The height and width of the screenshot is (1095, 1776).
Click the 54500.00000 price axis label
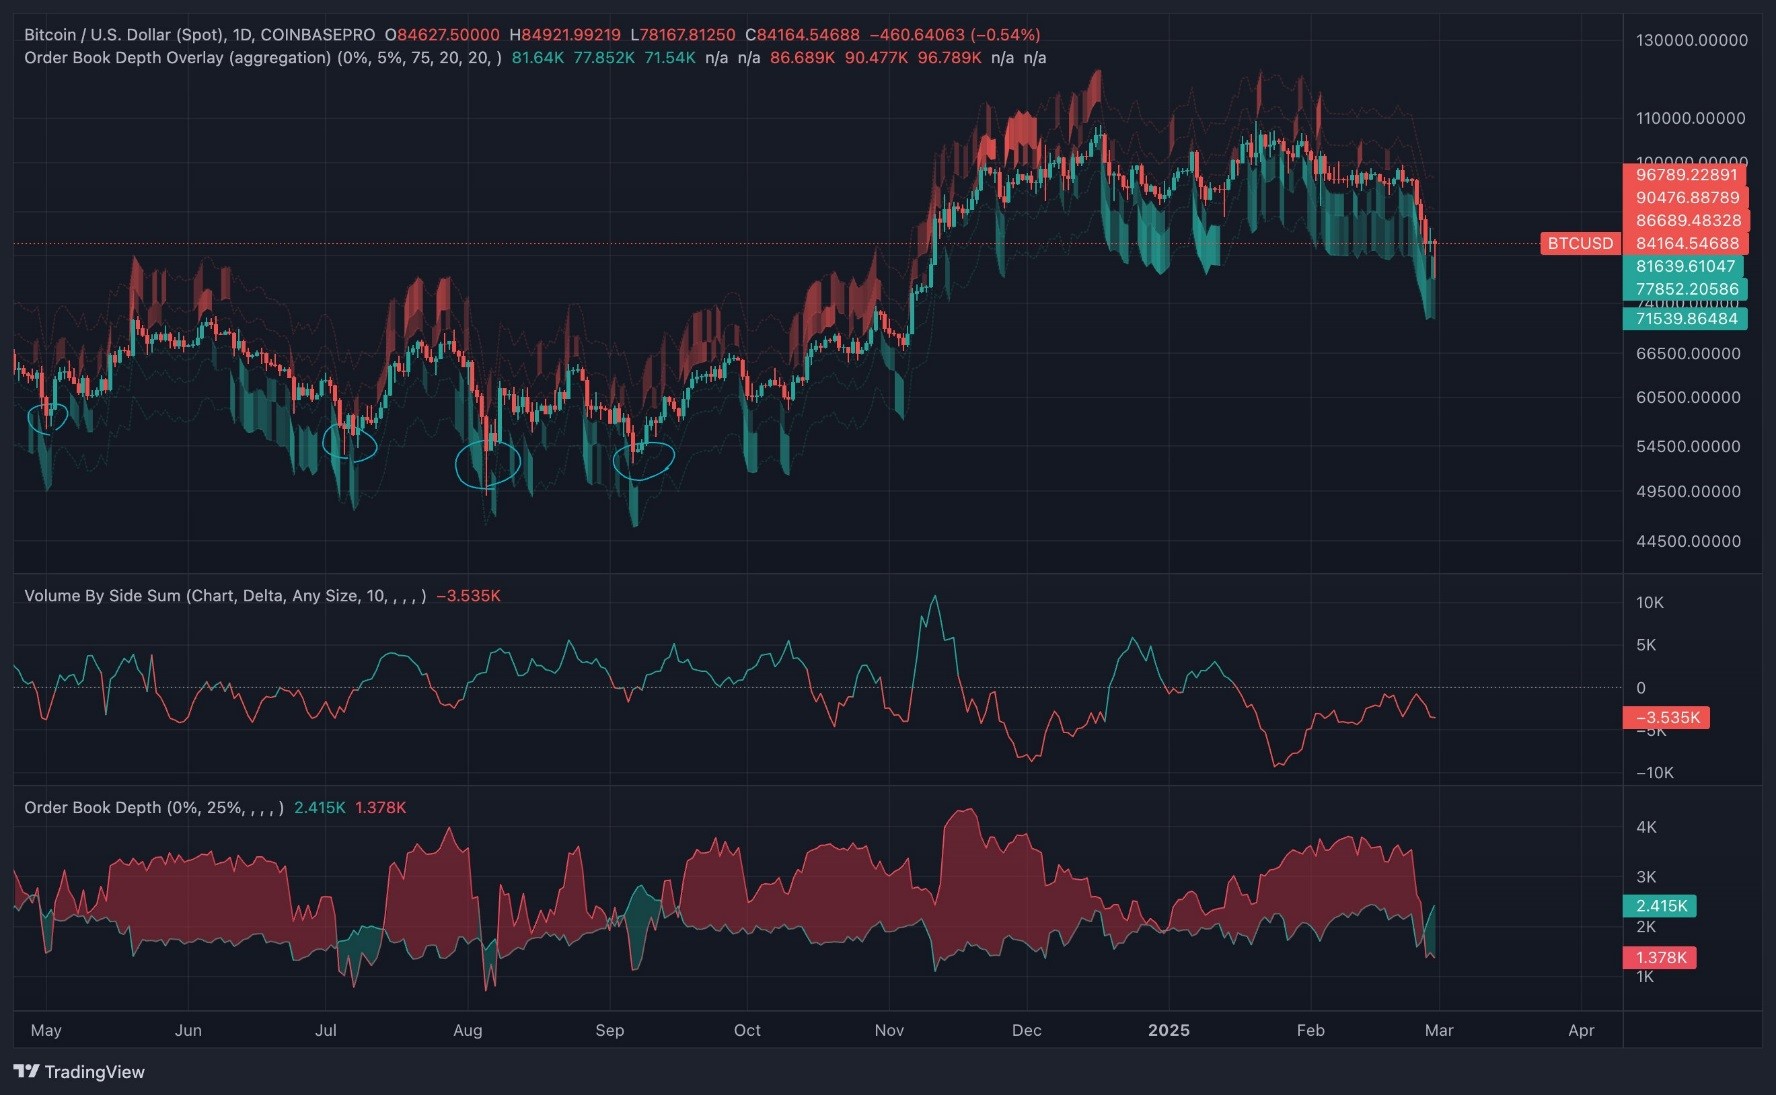[1688, 446]
